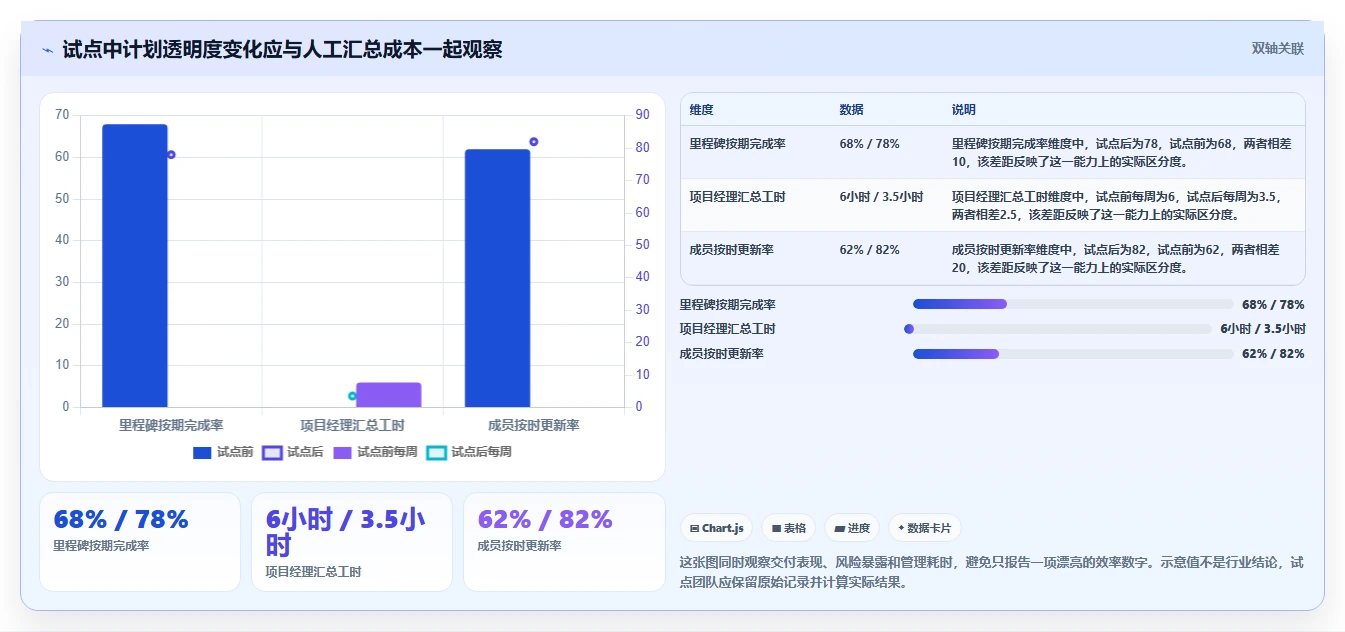Click the footer note starting 这张图同时观察
This screenshot has width=1345, height=632.
tap(991, 572)
